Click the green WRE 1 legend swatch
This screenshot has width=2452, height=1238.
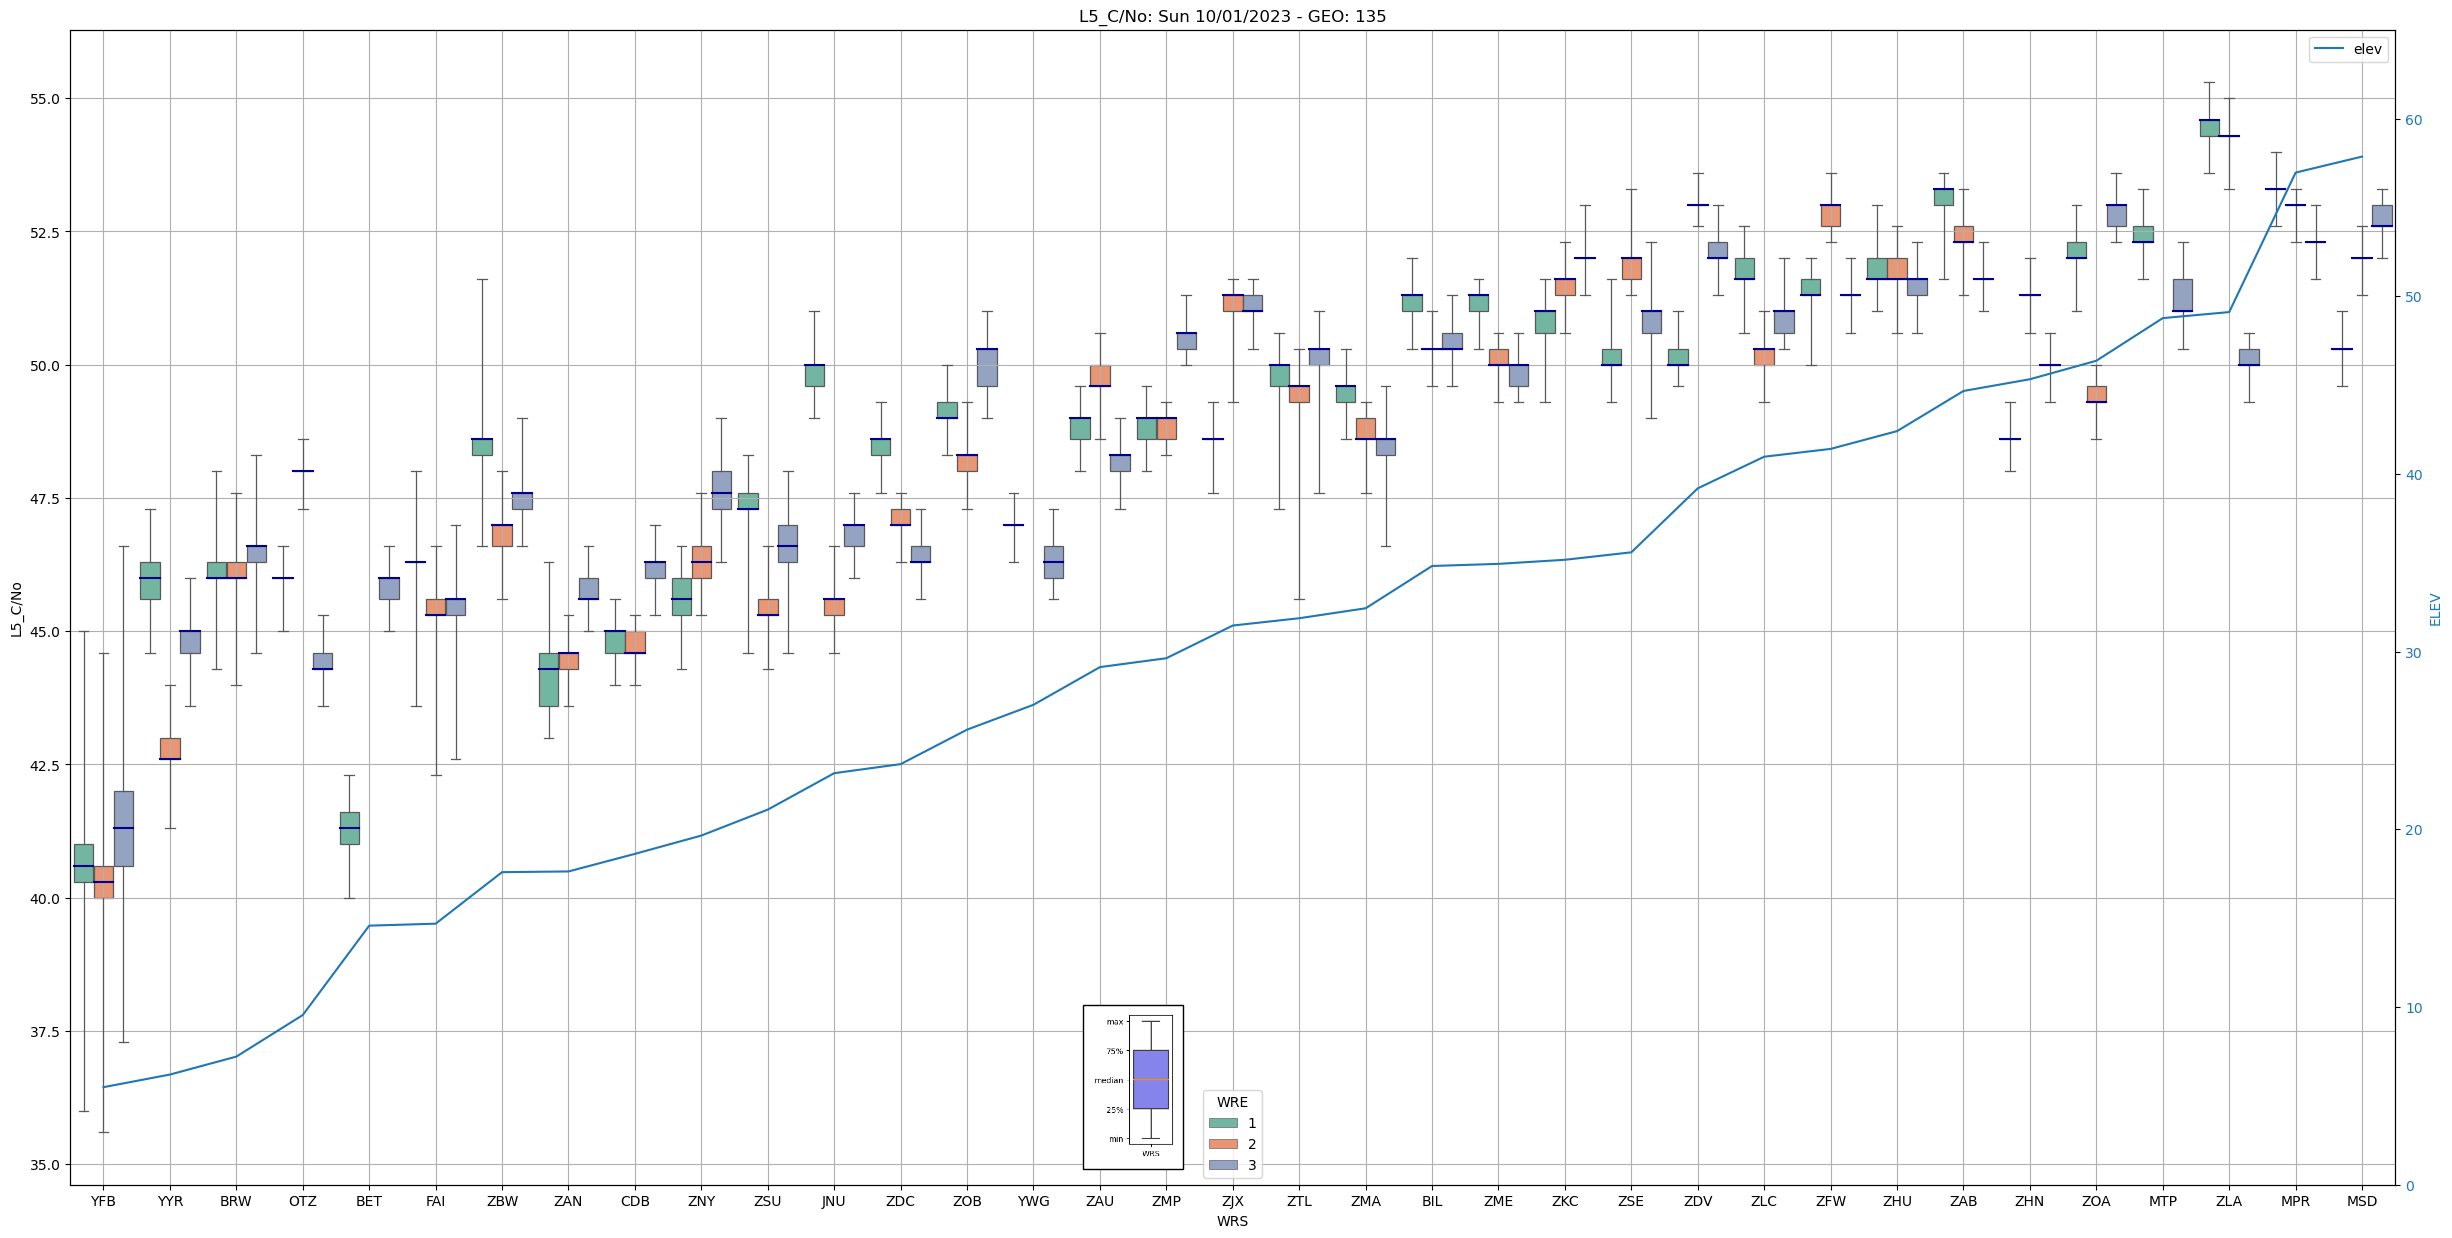[x=1222, y=1123]
